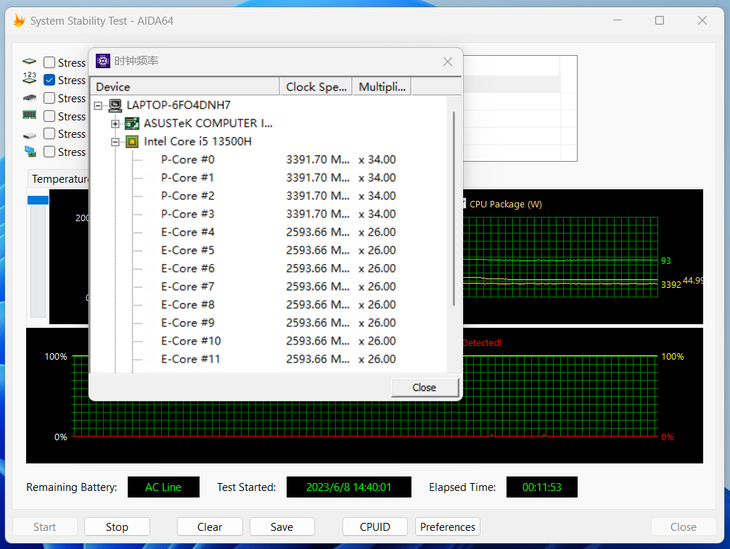The height and width of the screenshot is (549, 730).
Task: Open the Temperatures tab
Action: 60,179
